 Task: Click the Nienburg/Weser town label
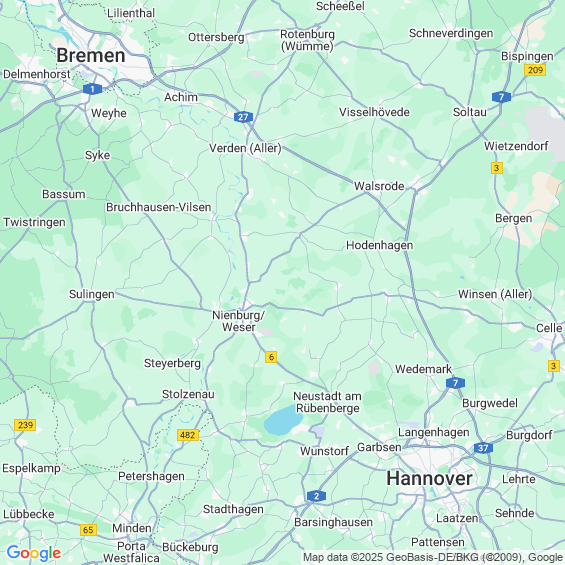tap(239, 321)
